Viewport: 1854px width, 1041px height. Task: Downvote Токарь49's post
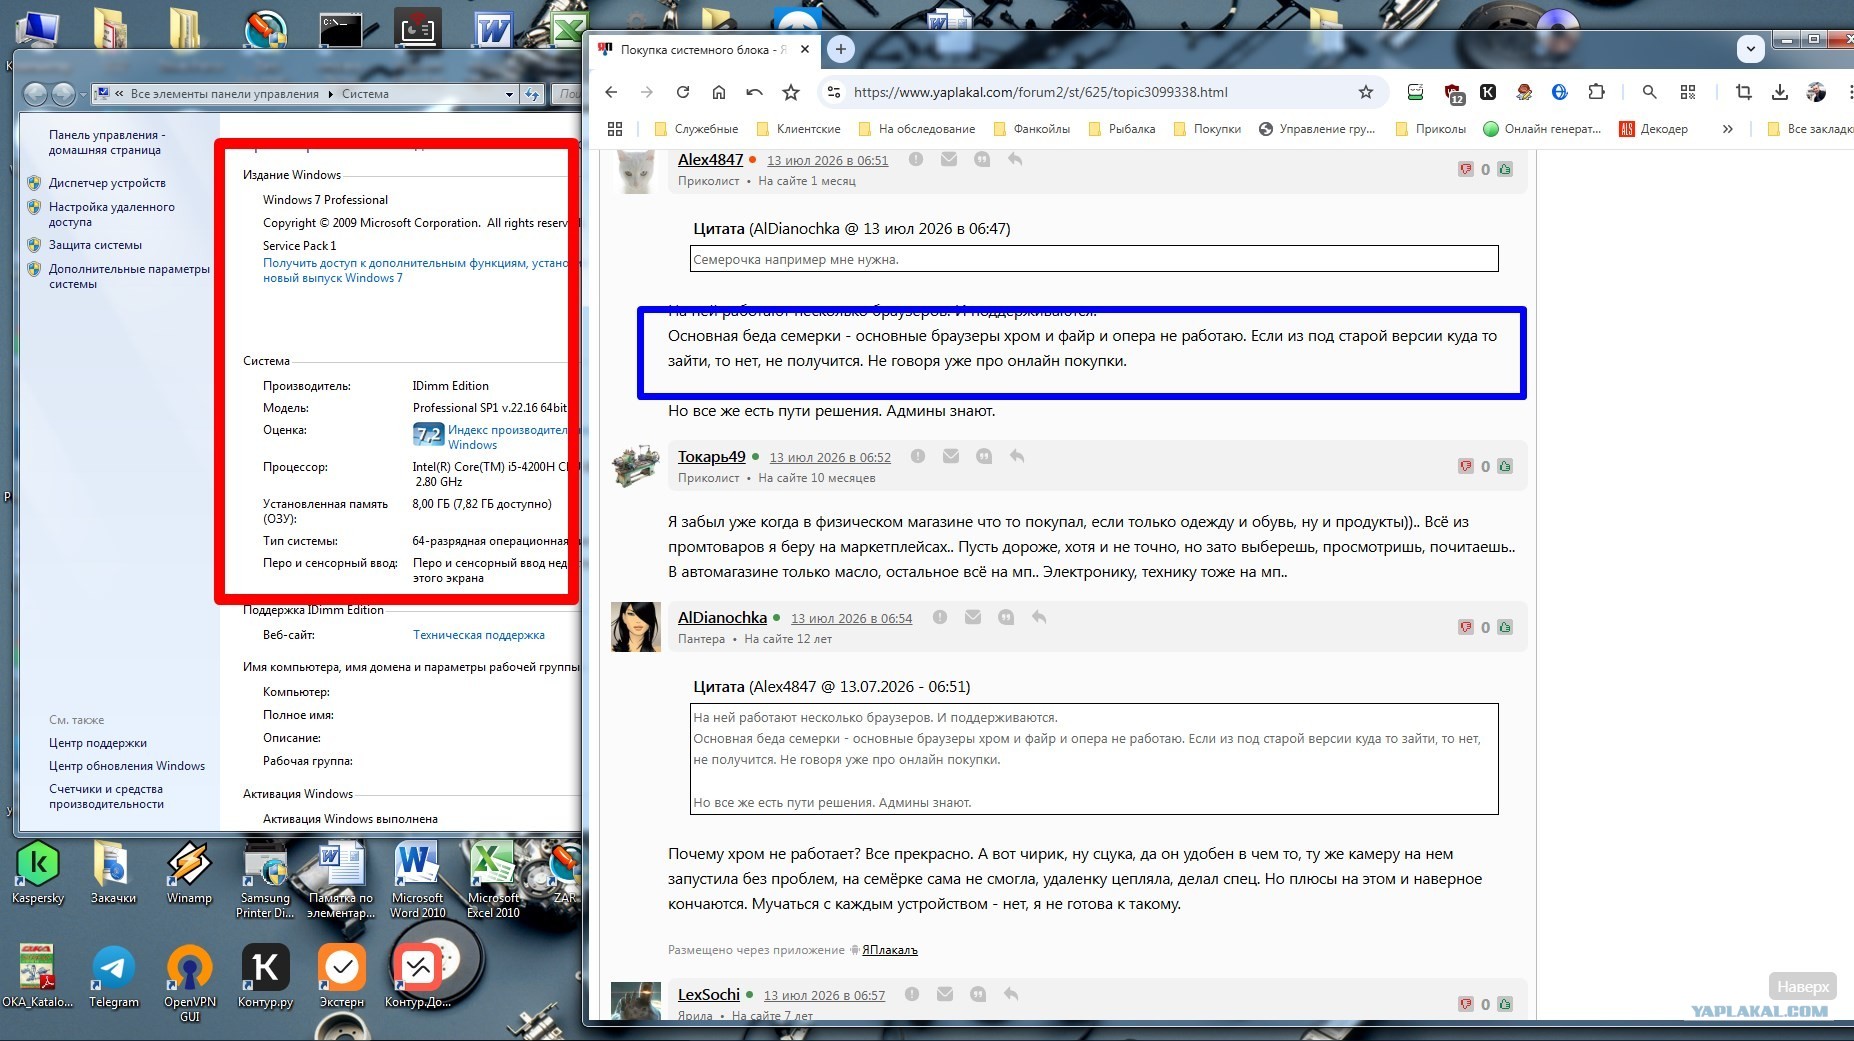click(1466, 466)
